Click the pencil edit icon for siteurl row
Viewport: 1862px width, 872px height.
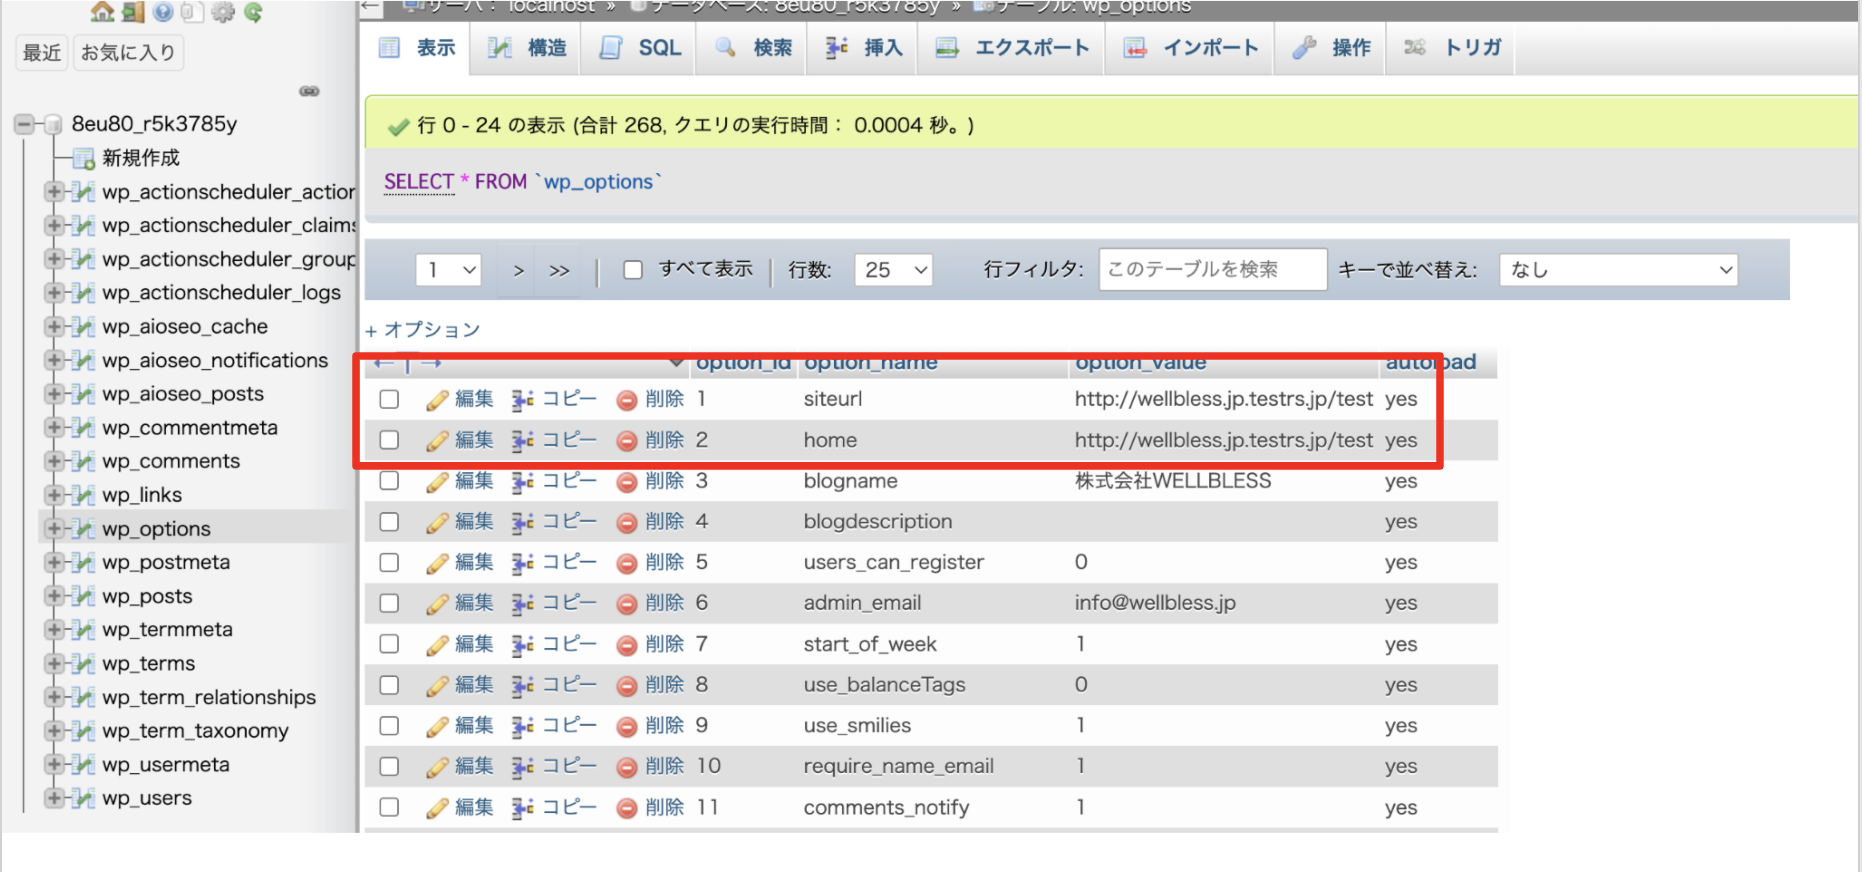coord(437,400)
